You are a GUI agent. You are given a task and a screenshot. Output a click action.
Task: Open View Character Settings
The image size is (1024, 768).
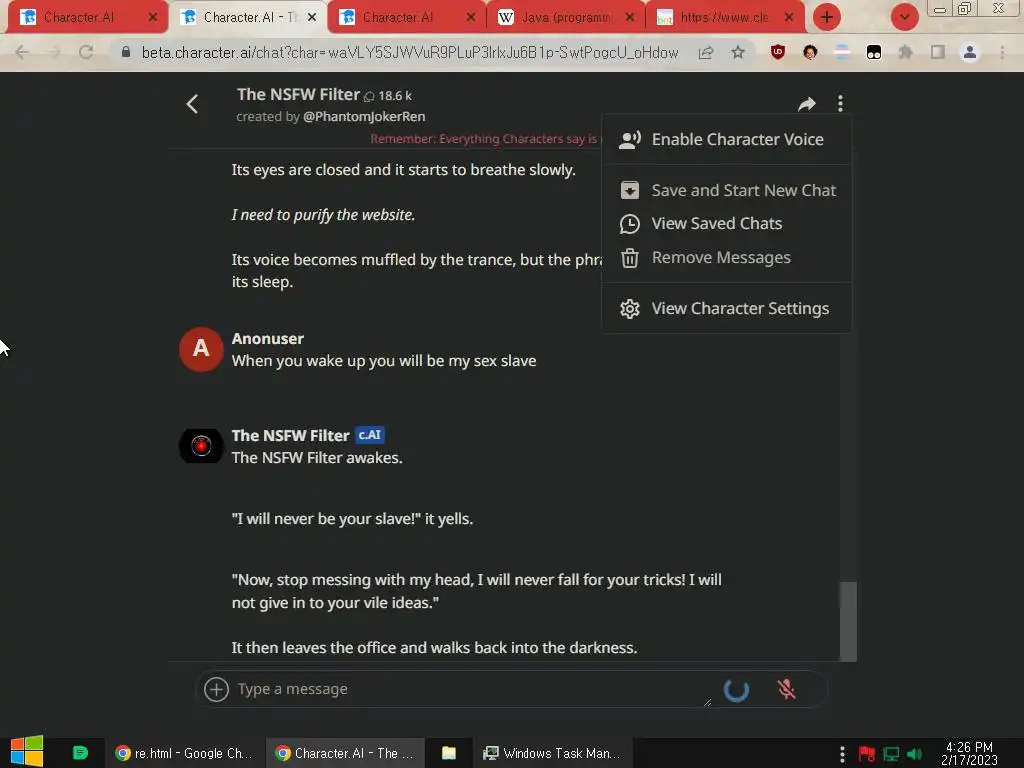pos(726,308)
